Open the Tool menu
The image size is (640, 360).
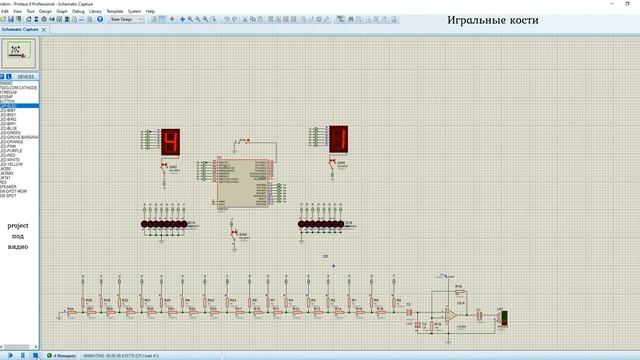(x=31, y=11)
